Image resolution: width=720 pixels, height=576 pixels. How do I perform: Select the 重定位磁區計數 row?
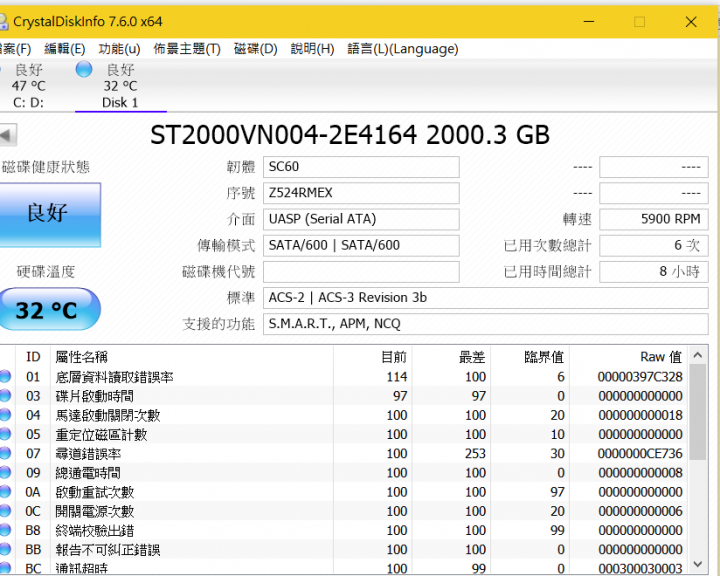(343, 434)
